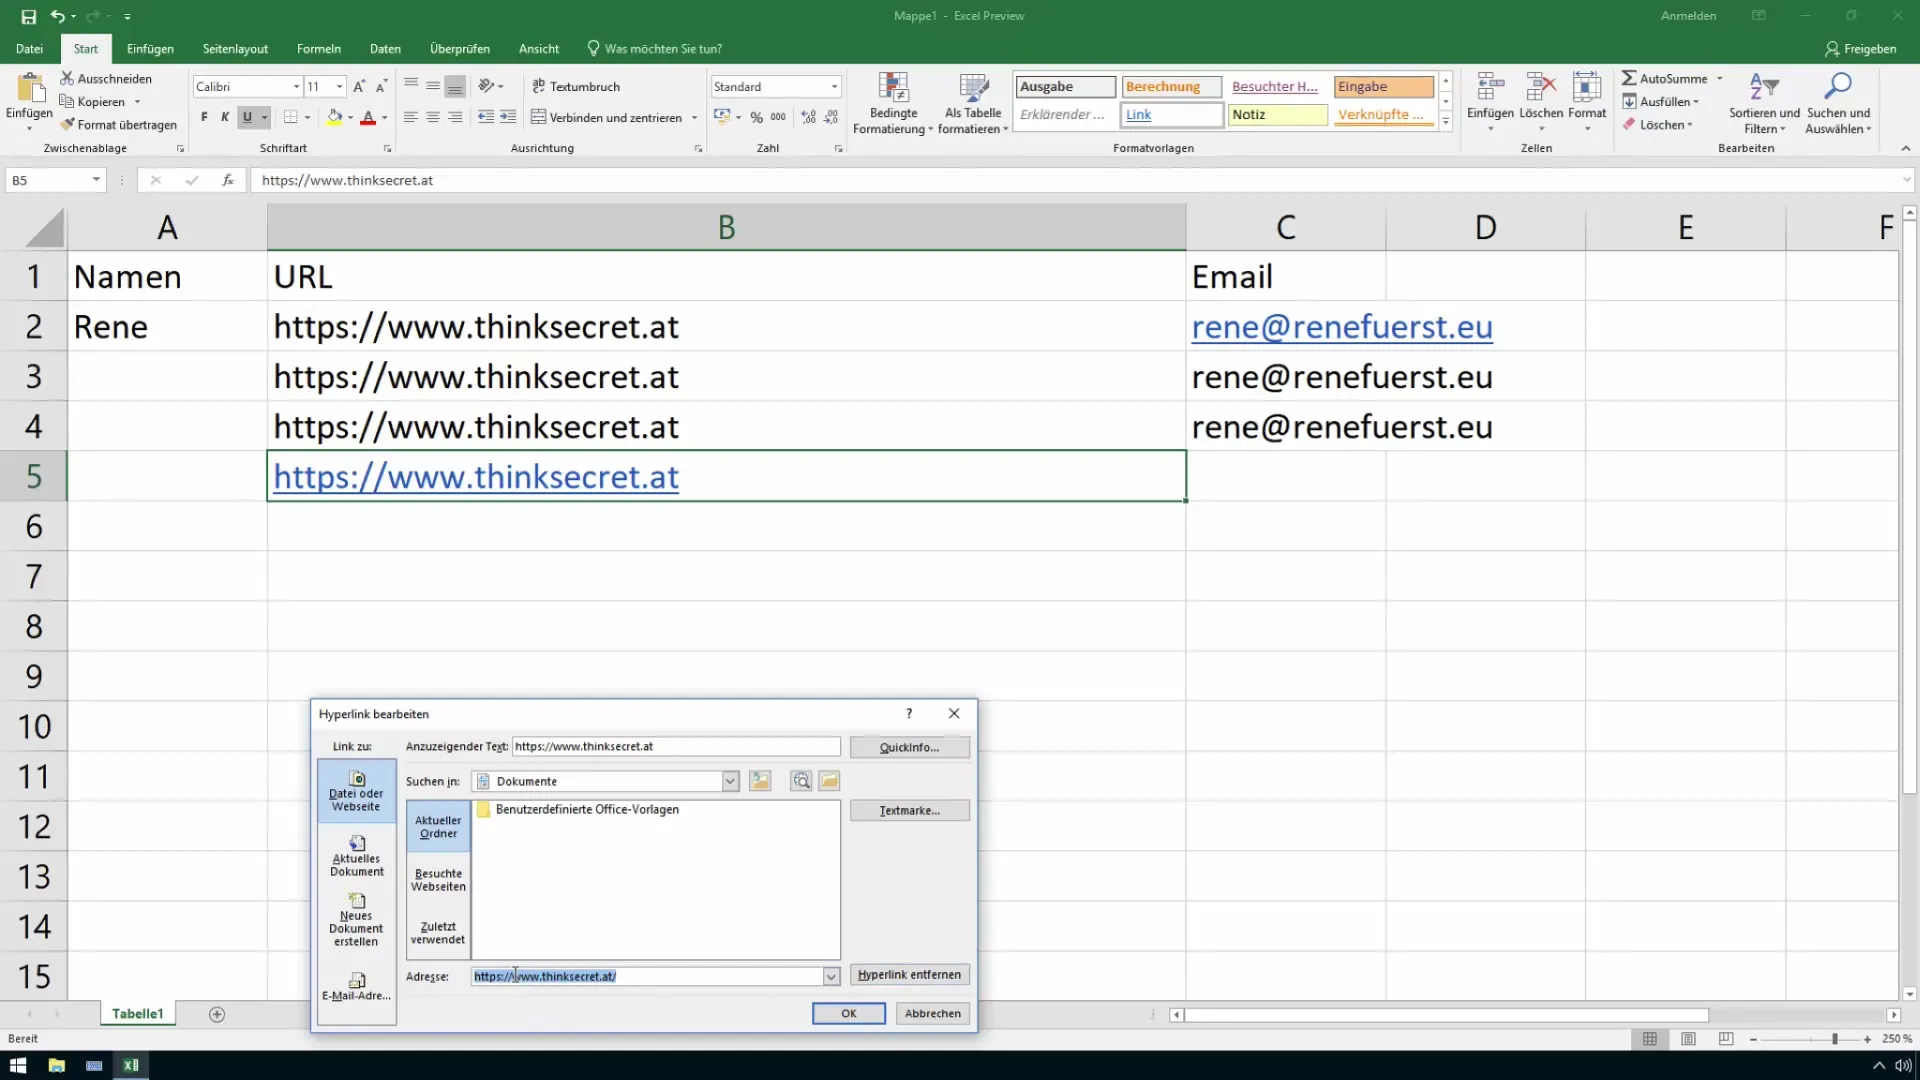Center text horizontally in cell
The image size is (1920, 1080).
(x=433, y=117)
